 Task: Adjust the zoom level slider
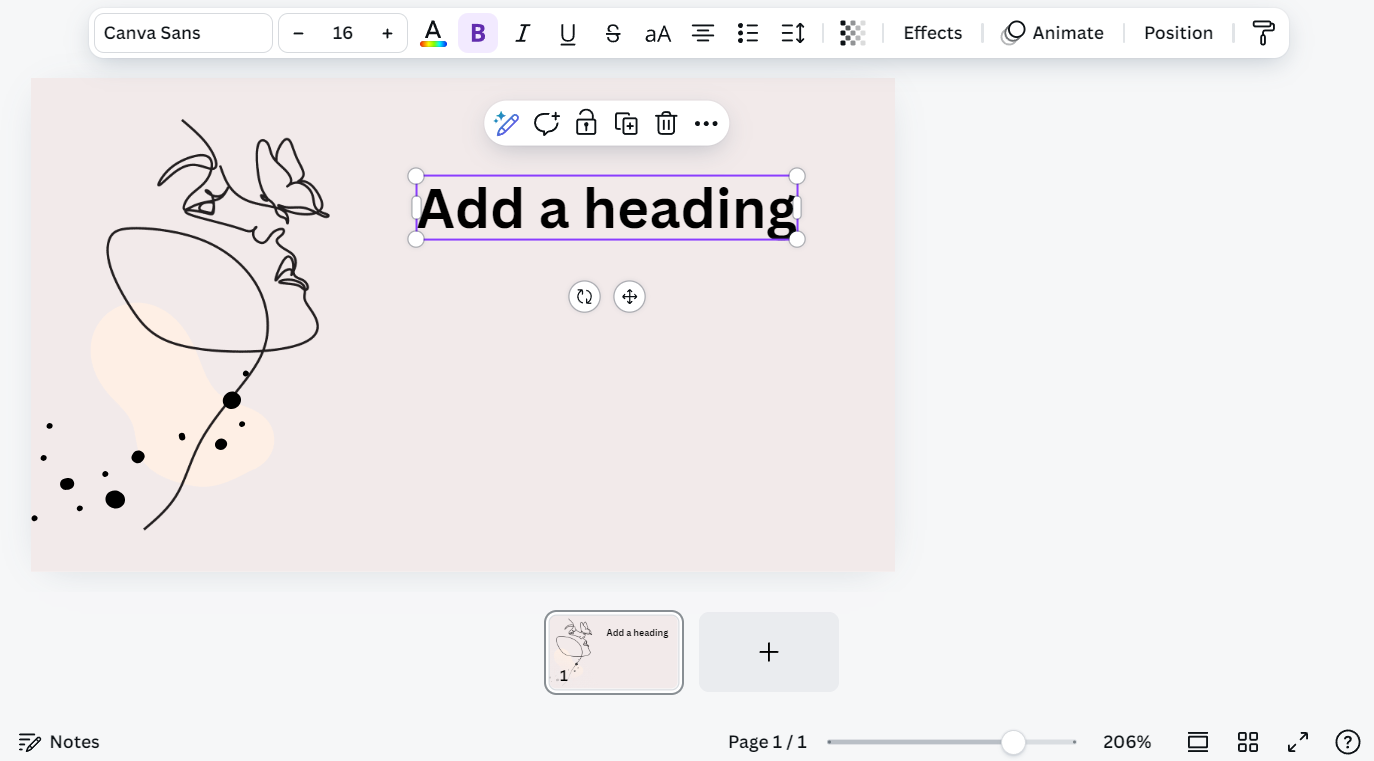[1013, 741]
